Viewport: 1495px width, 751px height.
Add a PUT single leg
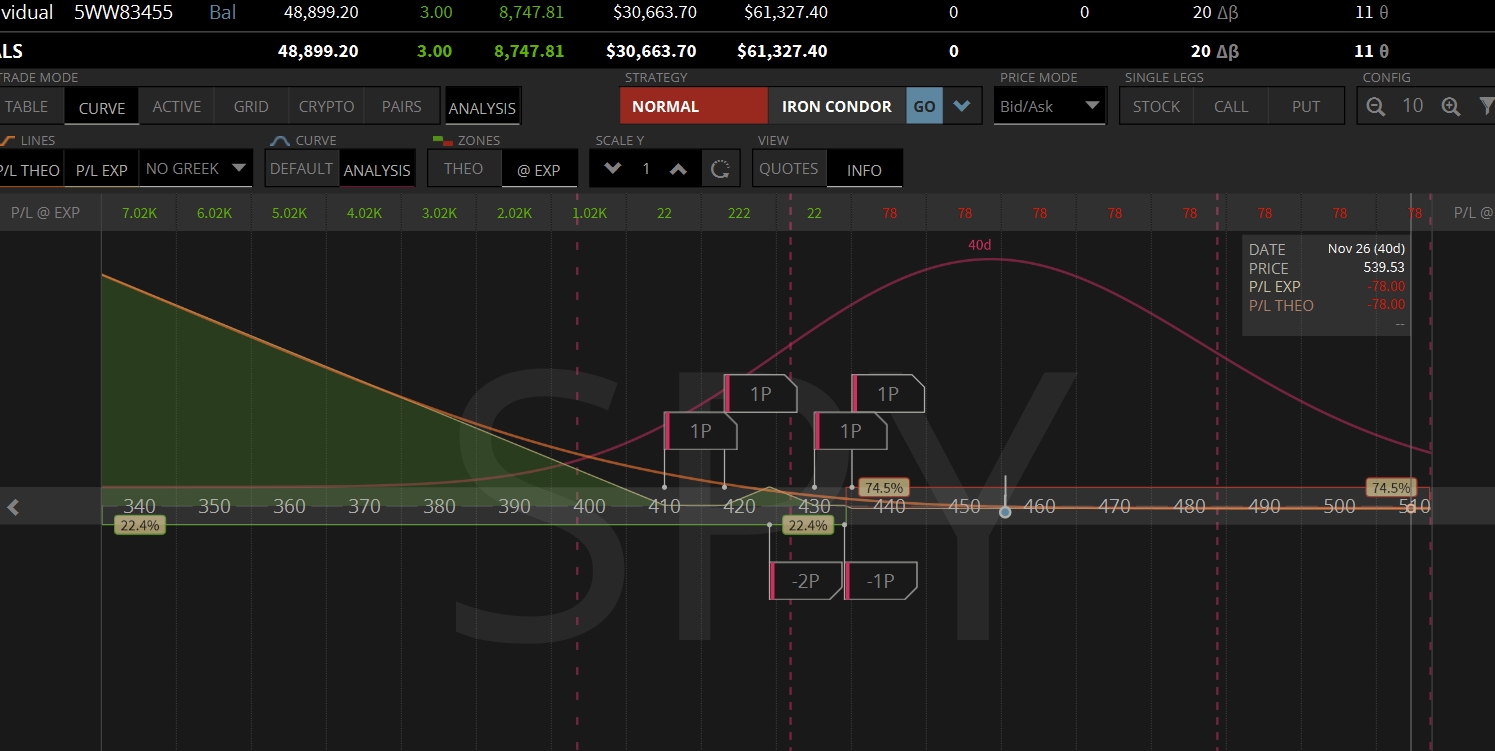[1306, 106]
